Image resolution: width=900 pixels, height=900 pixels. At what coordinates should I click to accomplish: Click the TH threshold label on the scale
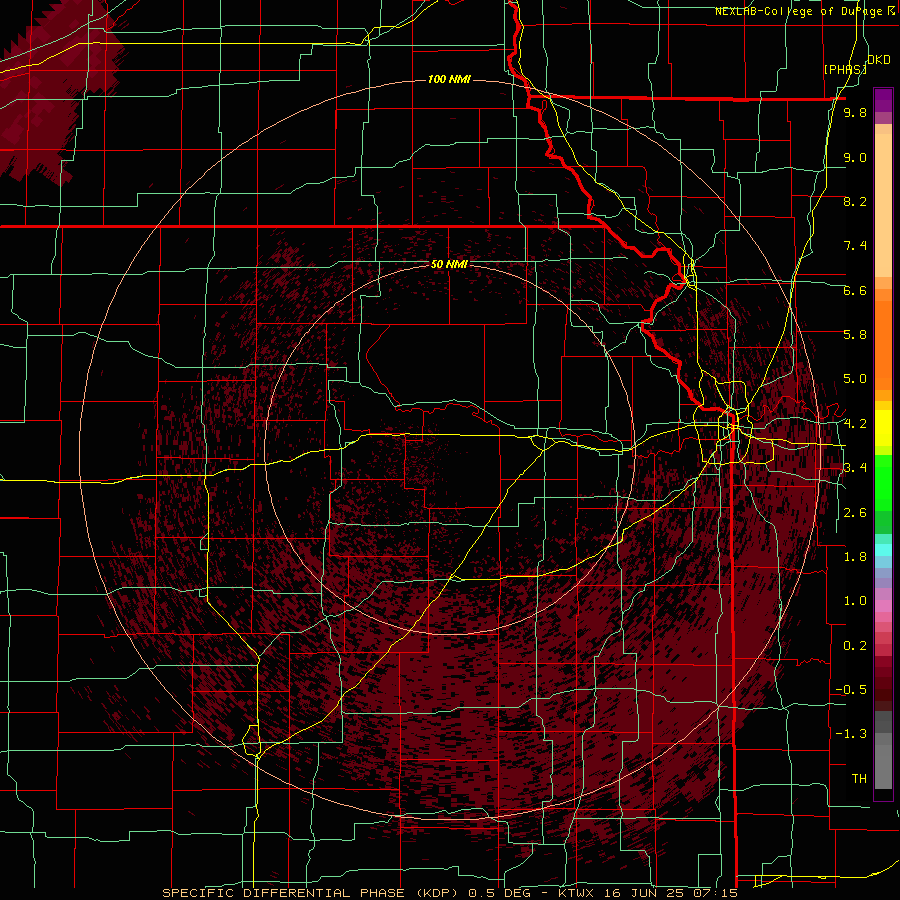[859, 779]
